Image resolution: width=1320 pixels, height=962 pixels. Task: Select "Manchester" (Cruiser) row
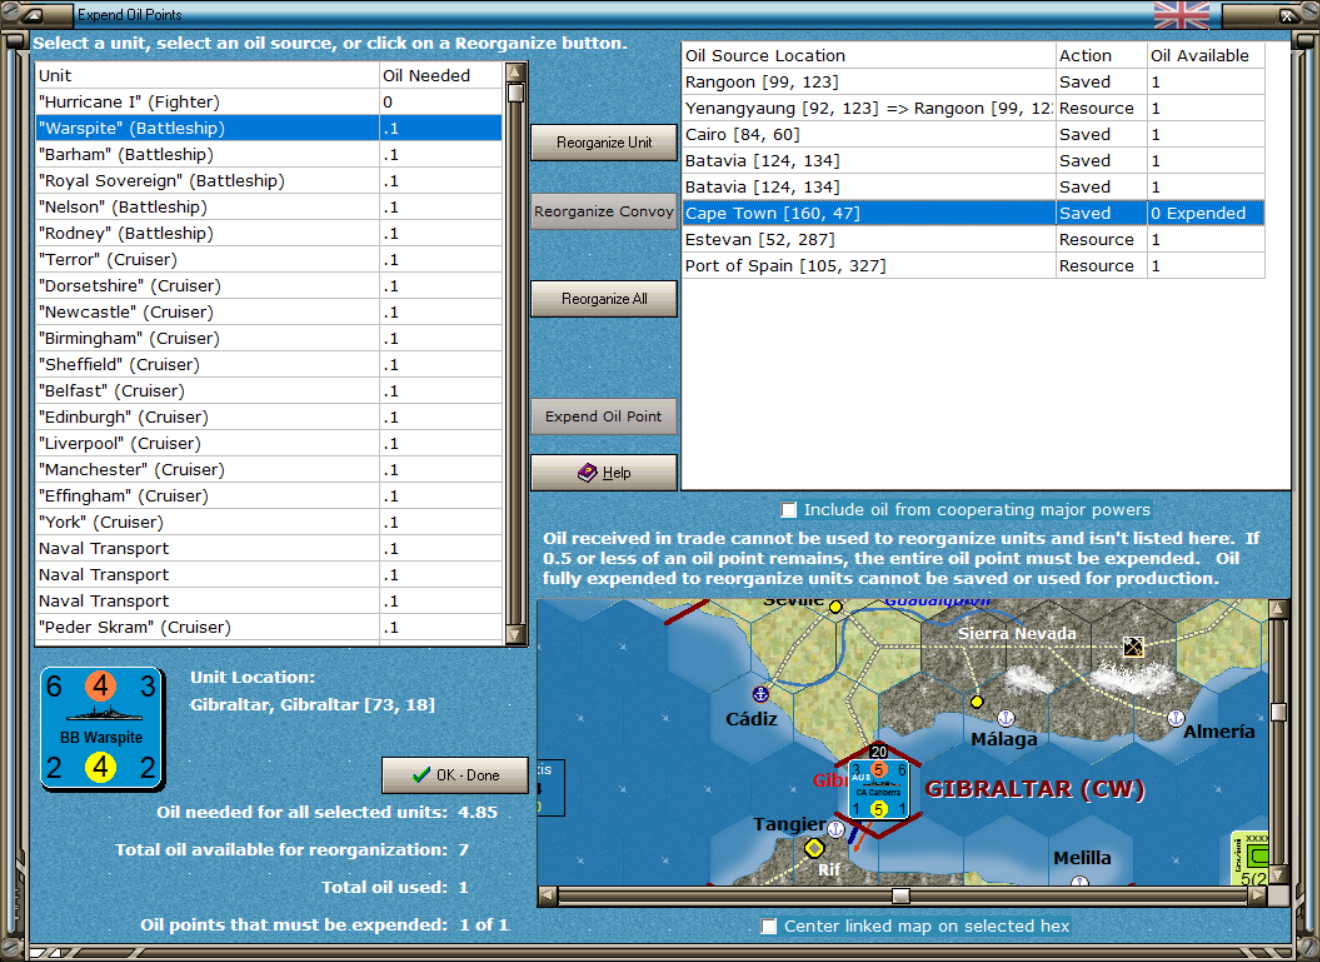[269, 469]
